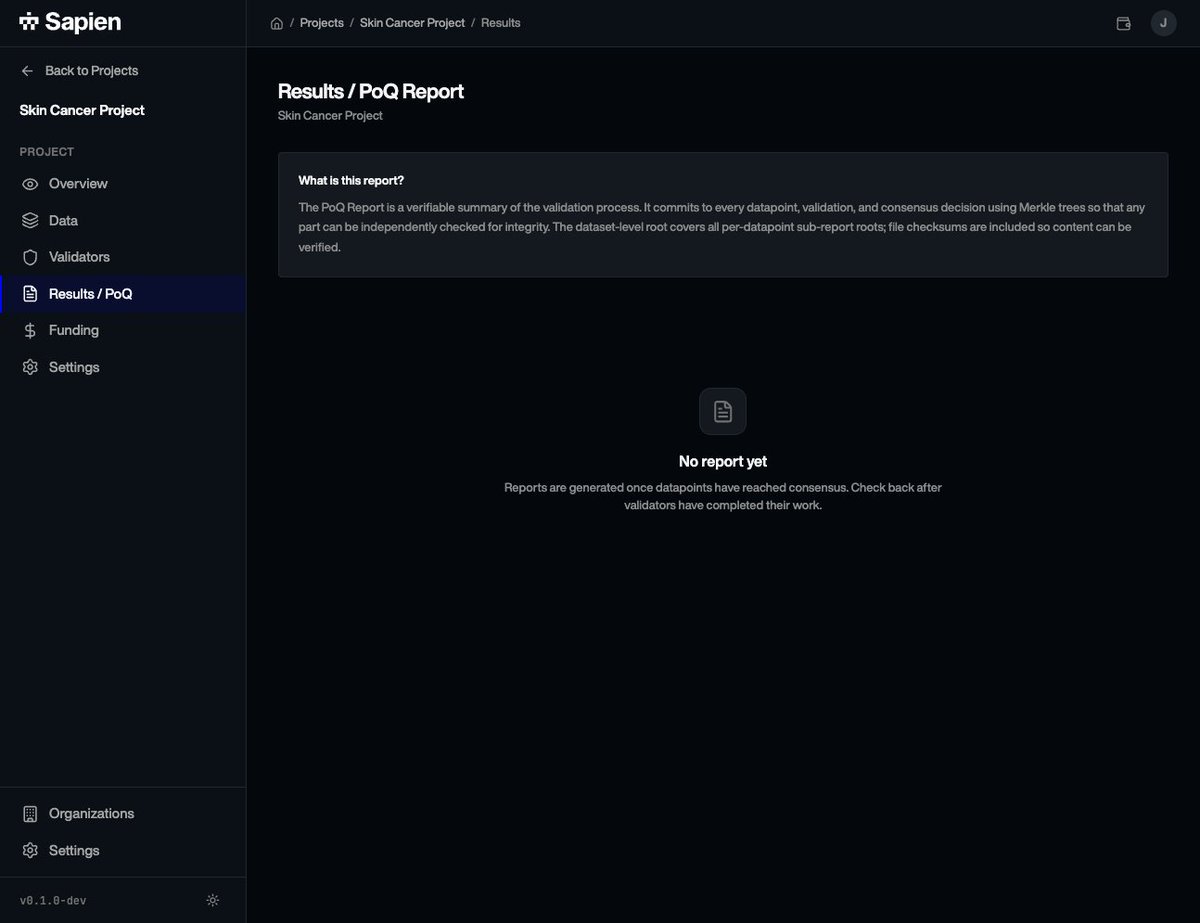The image size is (1200, 923).
Task: Click Skin Cancer Project subtitle under page title
Action: coord(330,116)
